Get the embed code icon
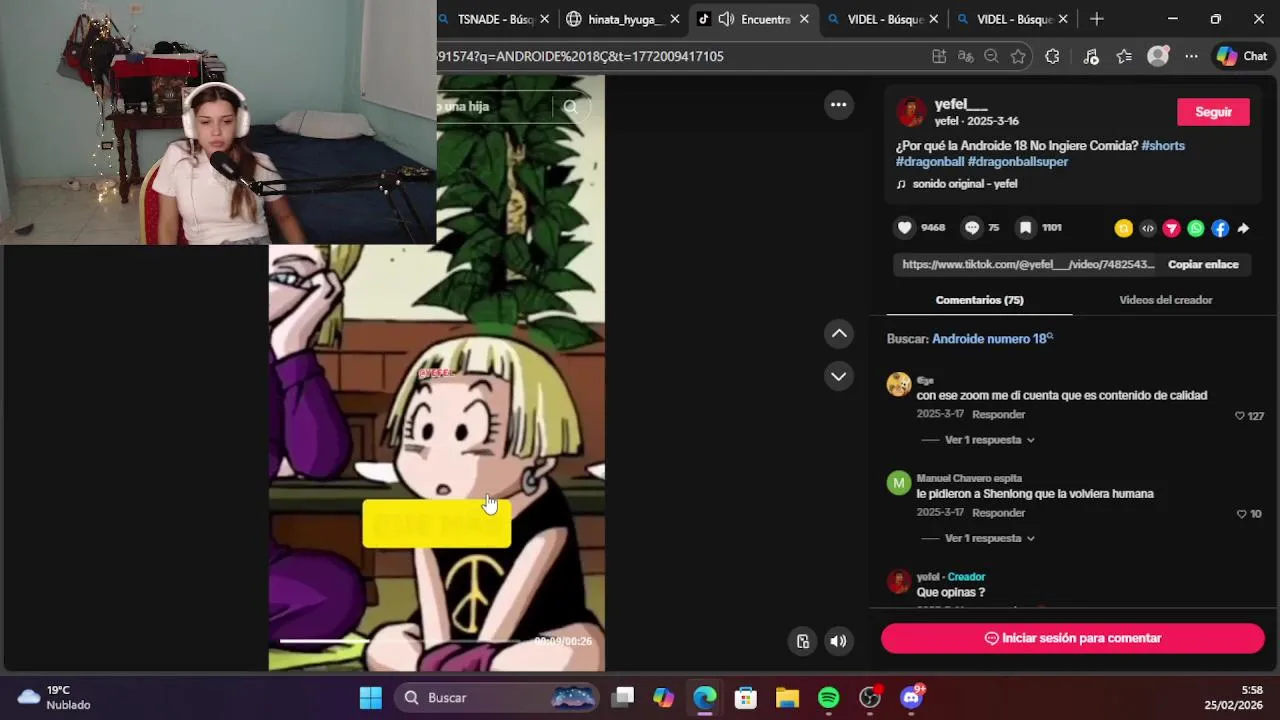1280x720 pixels. point(1148,228)
